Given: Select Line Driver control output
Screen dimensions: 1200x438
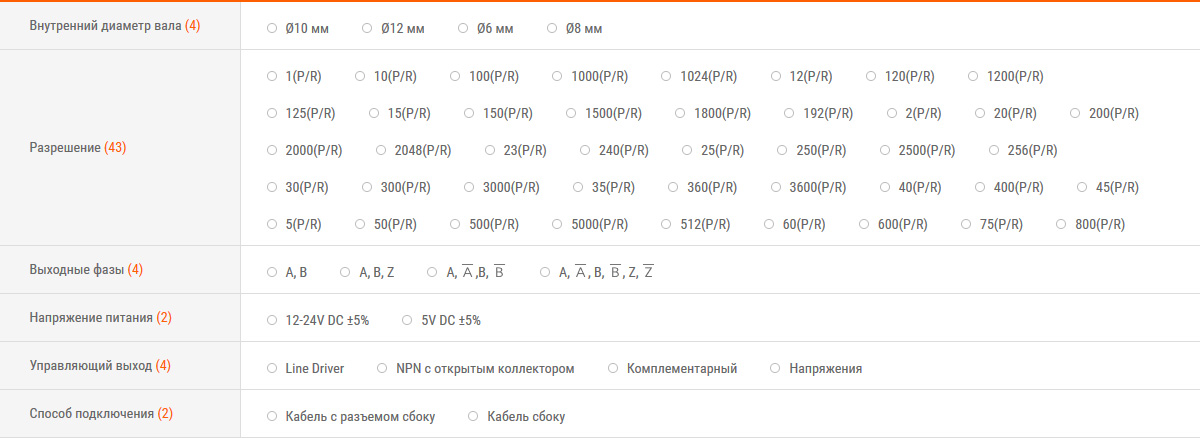Looking at the screenshot, I should coord(272,369).
